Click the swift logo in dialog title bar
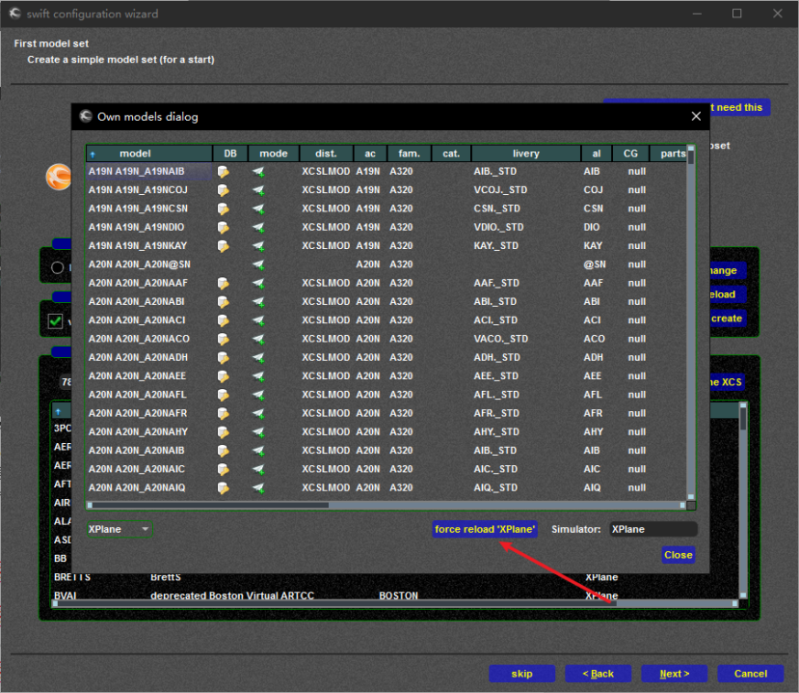This screenshot has height=693, width=799. click(86, 116)
